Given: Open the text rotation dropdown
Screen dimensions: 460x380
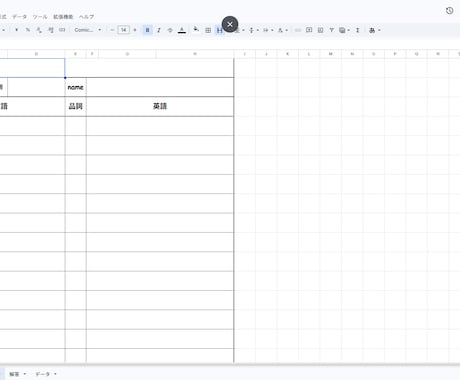Looking at the screenshot, I should [283, 30].
